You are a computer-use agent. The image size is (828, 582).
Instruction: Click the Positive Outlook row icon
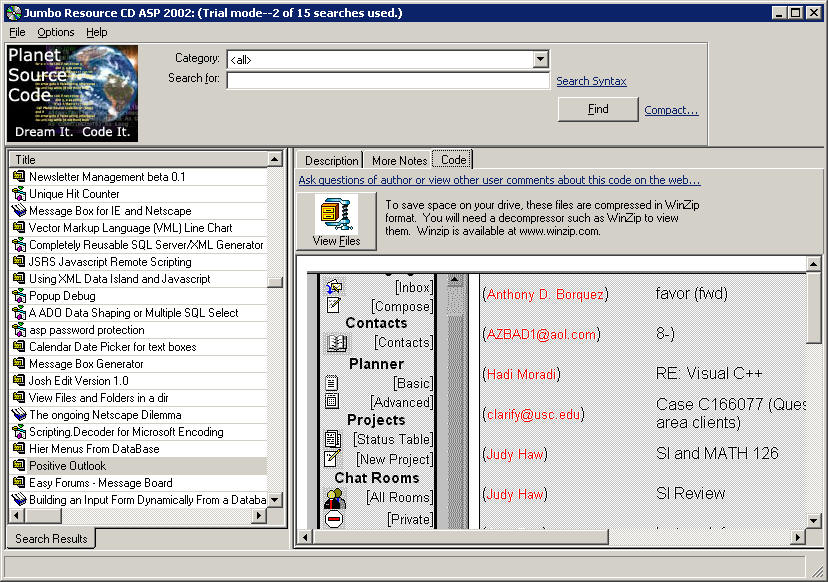pyautogui.click(x=19, y=465)
